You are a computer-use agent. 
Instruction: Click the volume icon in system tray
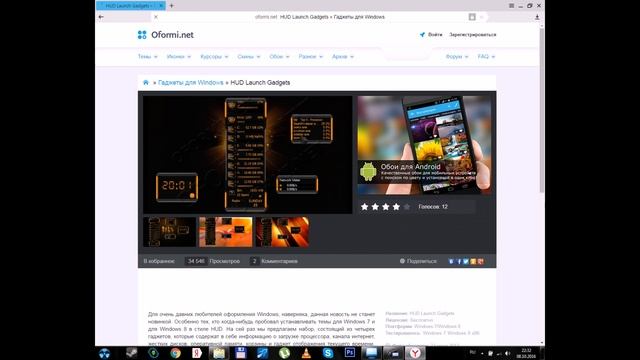(x=507, y=353)
